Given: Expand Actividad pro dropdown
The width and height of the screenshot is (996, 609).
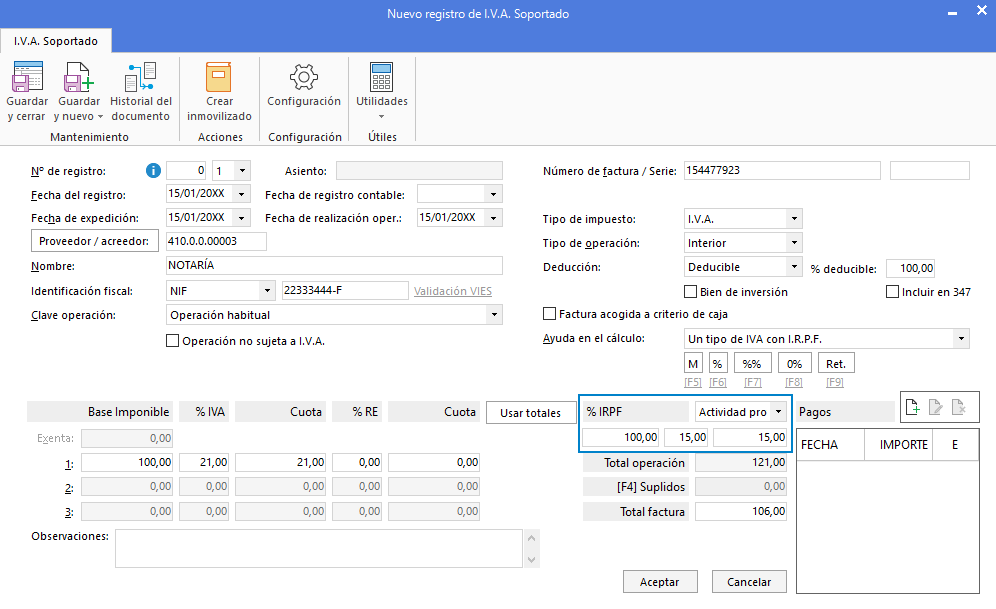Looking at the screenshot, I should [x=779, y=412].
